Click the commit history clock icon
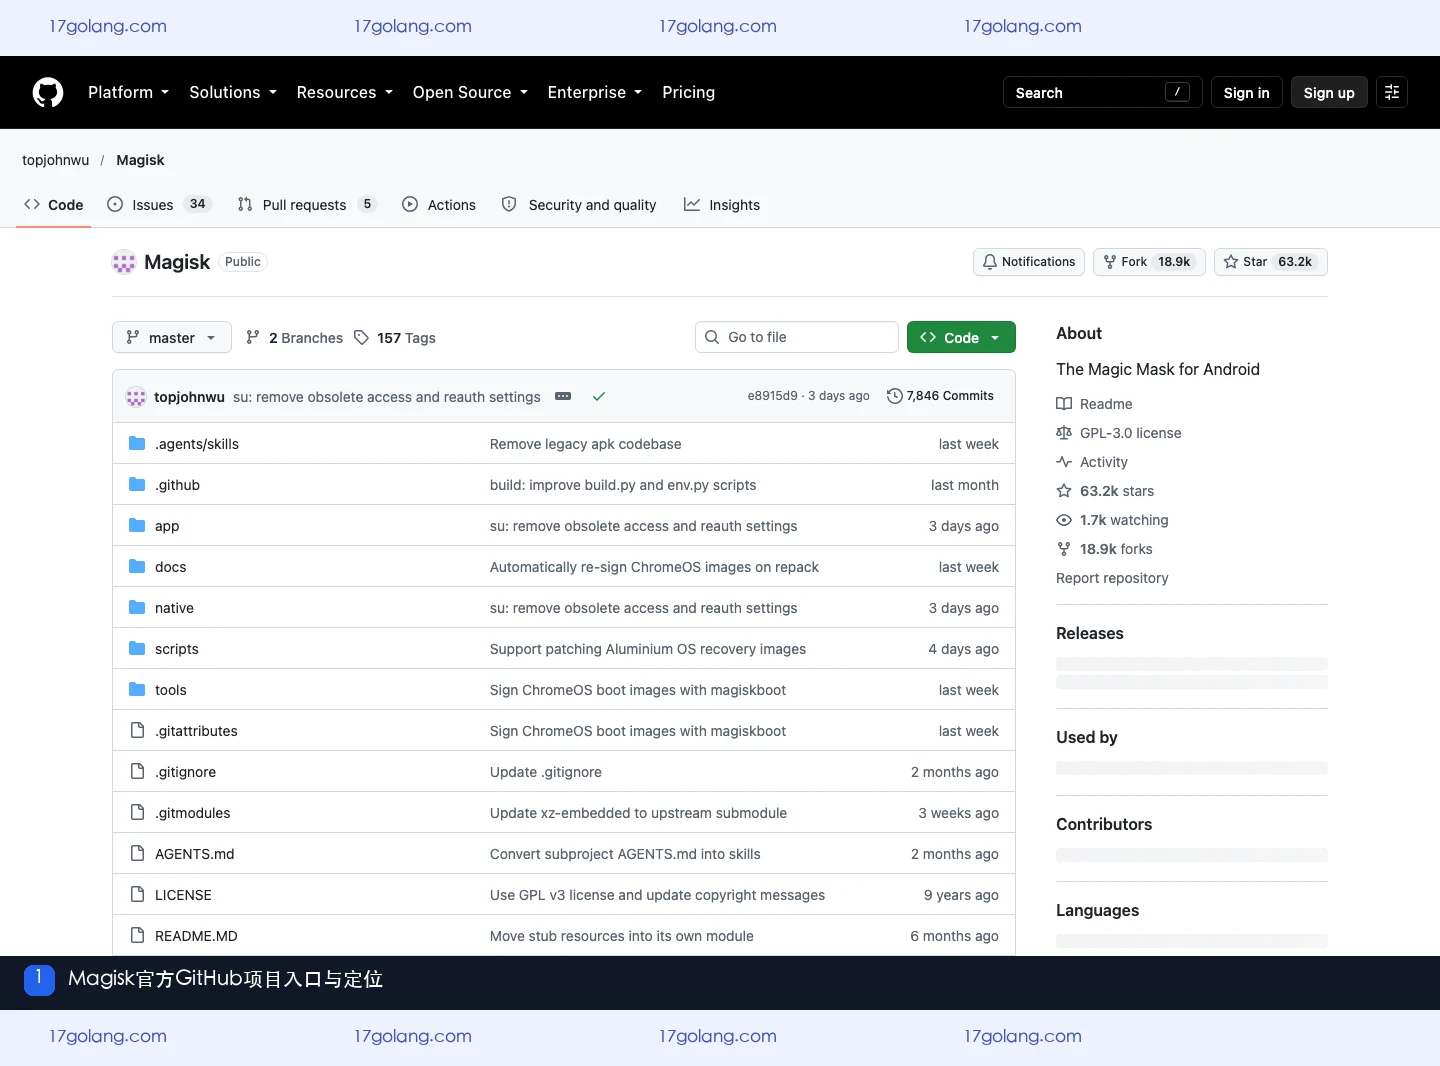The width and height of the screenshot is (1440, 1066). (895, 396)
